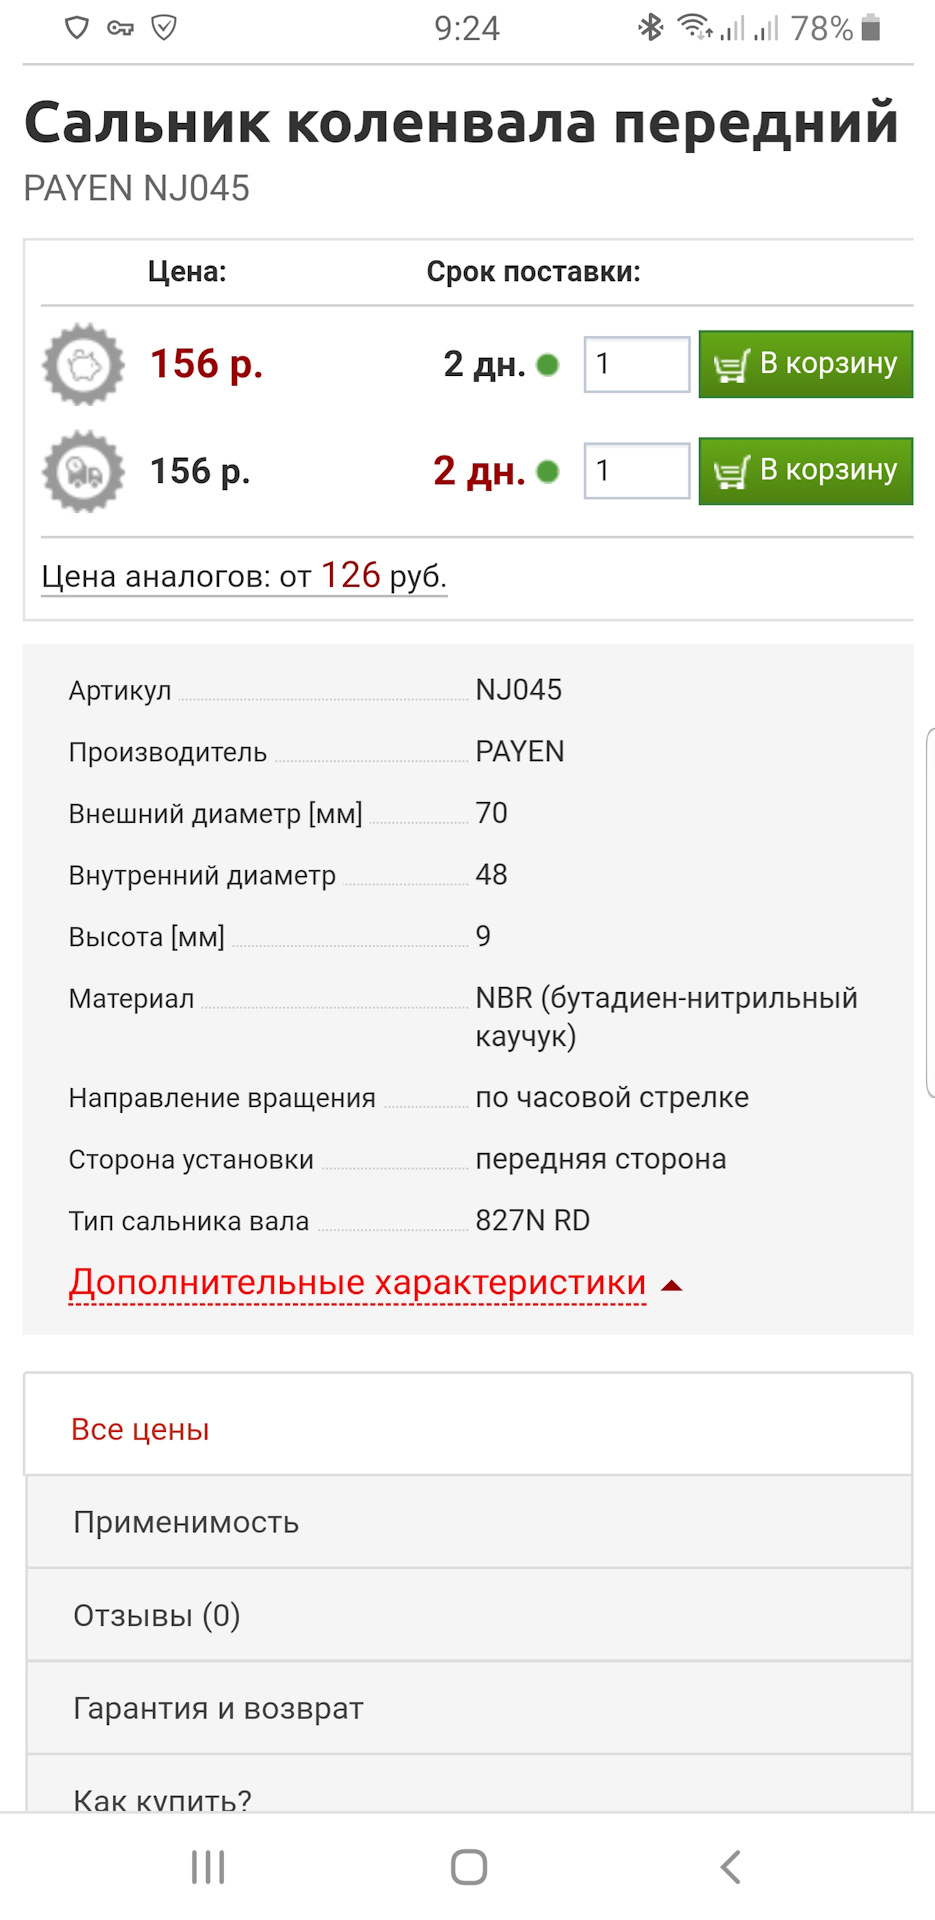Tap the delivery truck fastest-delivery gear icon

click(x=84, y=471)
